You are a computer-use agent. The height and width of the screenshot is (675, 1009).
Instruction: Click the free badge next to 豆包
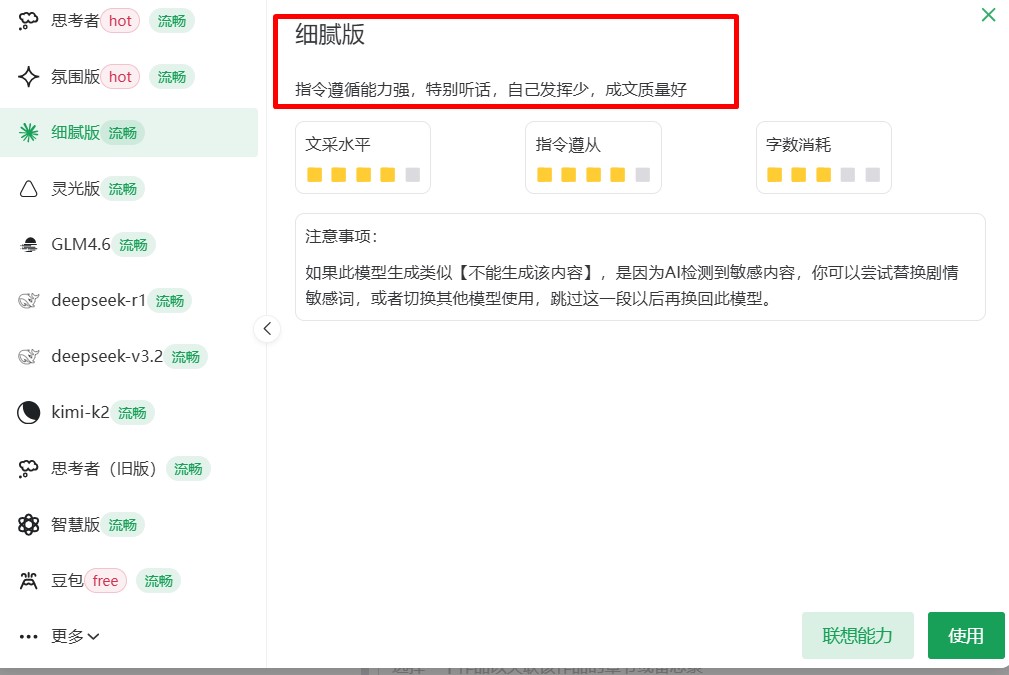105,580
